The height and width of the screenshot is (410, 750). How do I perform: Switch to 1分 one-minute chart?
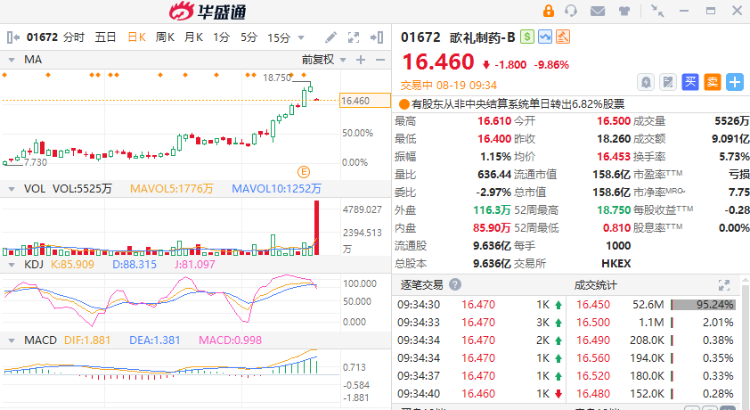point(221,37)
